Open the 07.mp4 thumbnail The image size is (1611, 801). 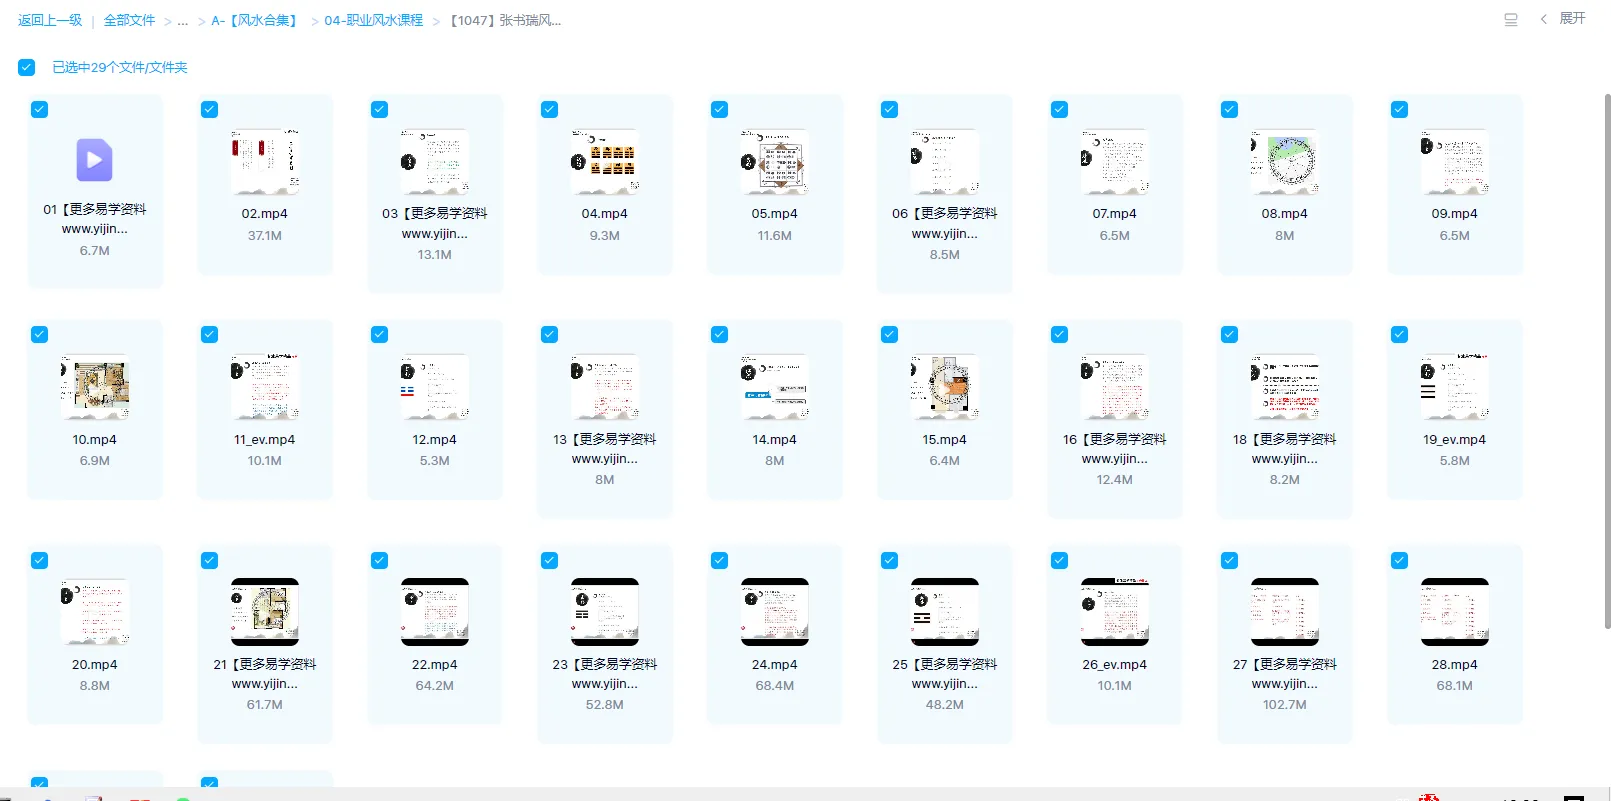(x=1115, y=161)
